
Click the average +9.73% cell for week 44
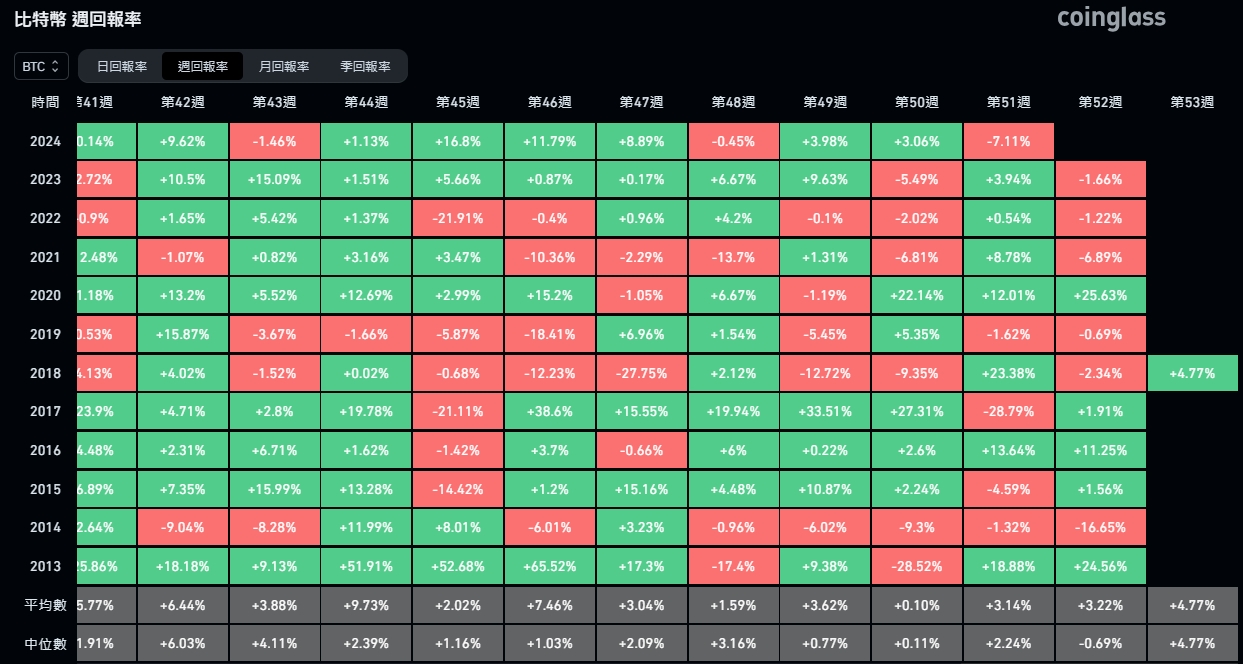365,605
